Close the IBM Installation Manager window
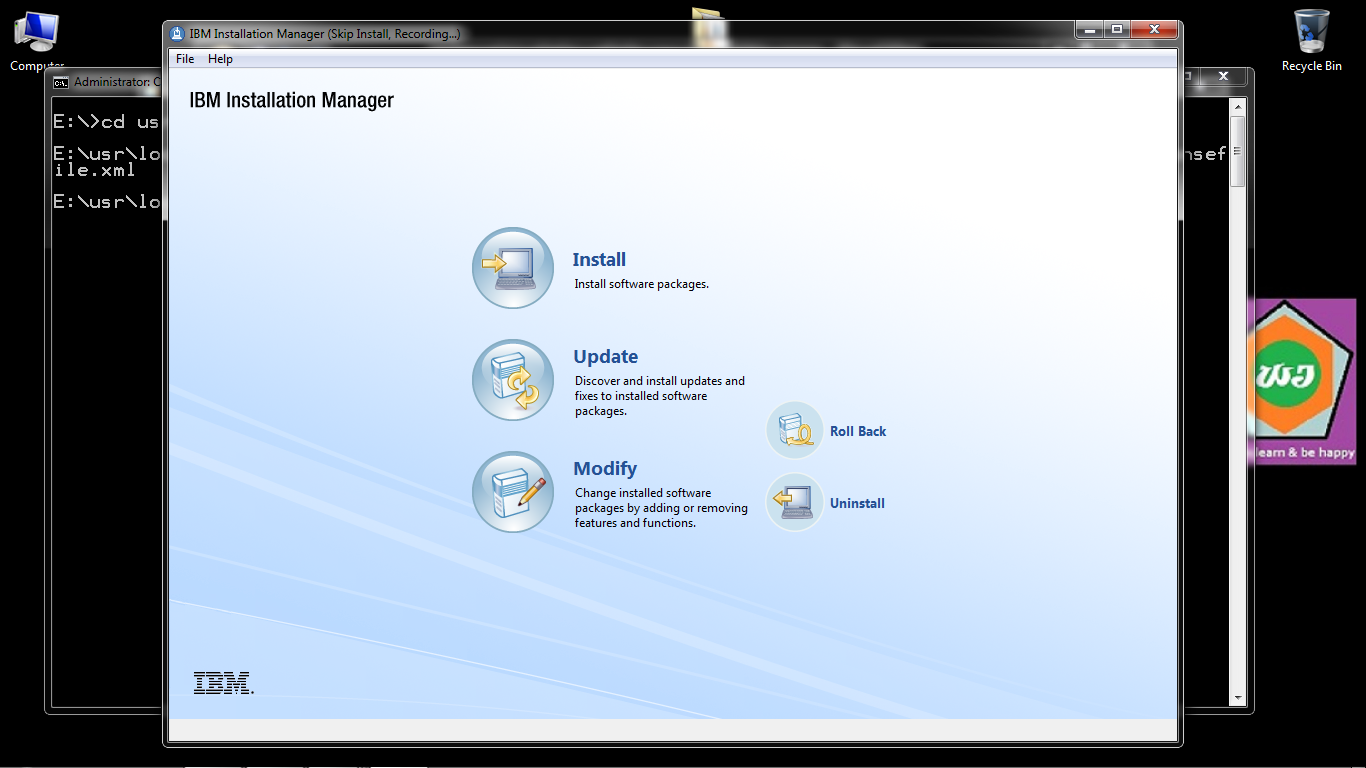 pos(1154,30)
